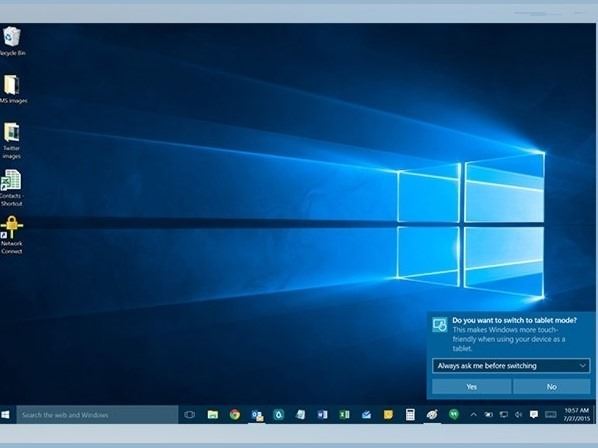Screen dimensions: 598x448
Task: Launch Google Chrome from the taskbar
Action: [235, 414]
